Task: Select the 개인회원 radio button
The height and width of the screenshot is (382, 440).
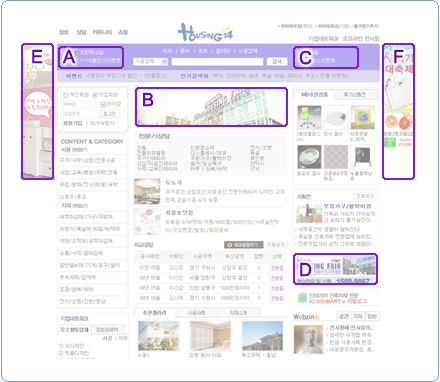Action: point(66,95)
